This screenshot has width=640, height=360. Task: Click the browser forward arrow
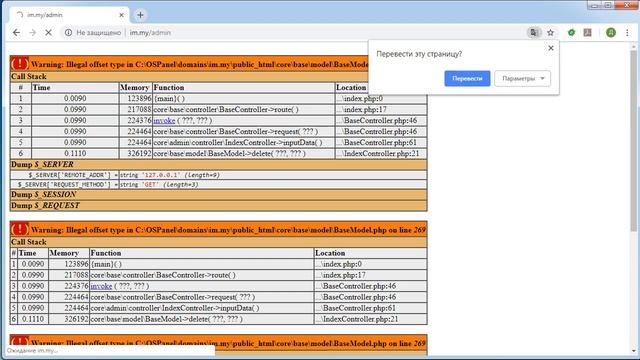tap(33, 33)
